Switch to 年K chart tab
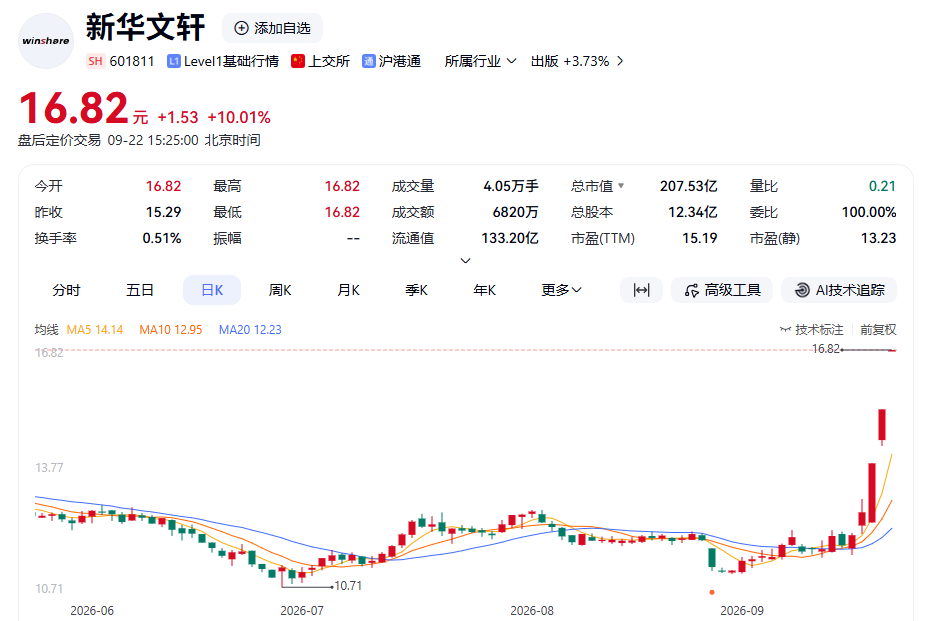 pos(484,290)
